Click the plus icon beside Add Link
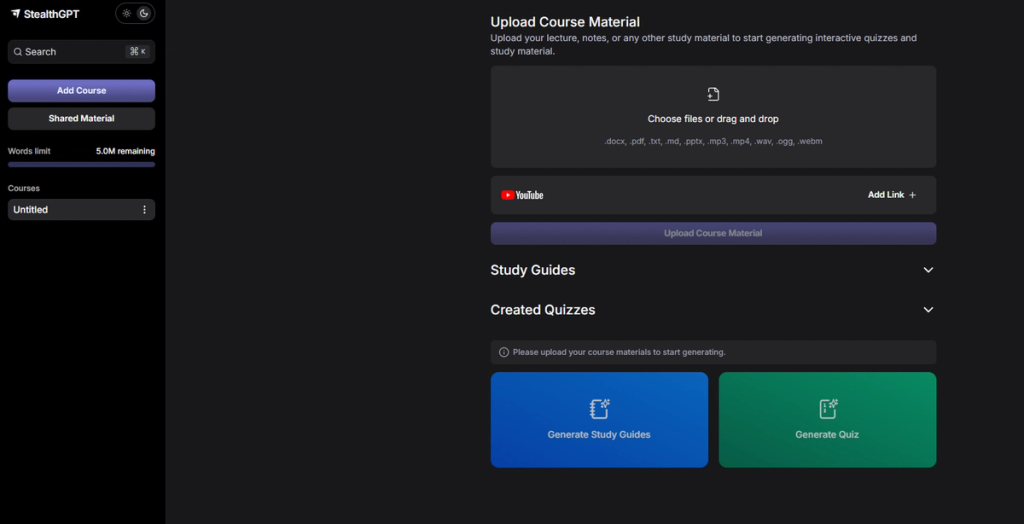The height and width of the screenshot is (524, 1024). 913,195
